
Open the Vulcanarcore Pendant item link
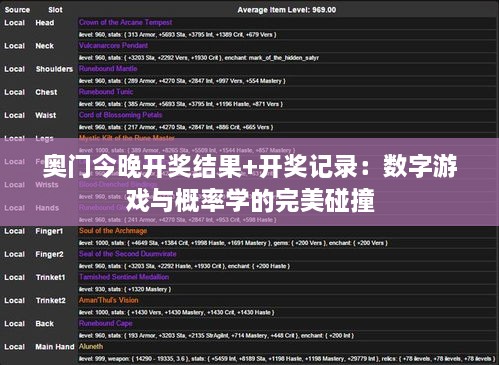click(114, 45)
